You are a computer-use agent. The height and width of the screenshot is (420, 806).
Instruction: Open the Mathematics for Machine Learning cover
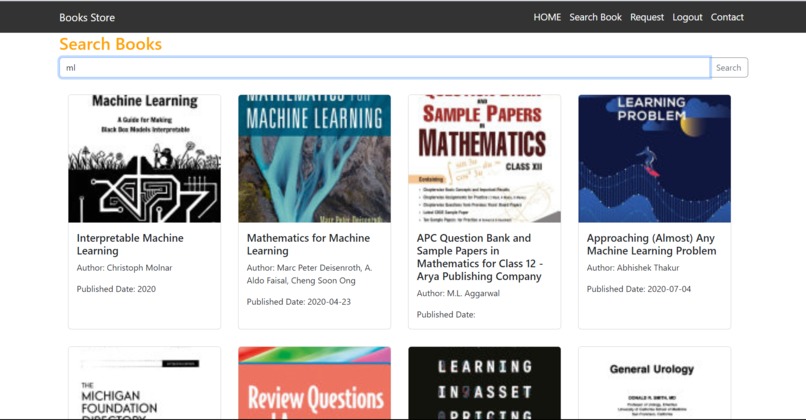[314, 158]
